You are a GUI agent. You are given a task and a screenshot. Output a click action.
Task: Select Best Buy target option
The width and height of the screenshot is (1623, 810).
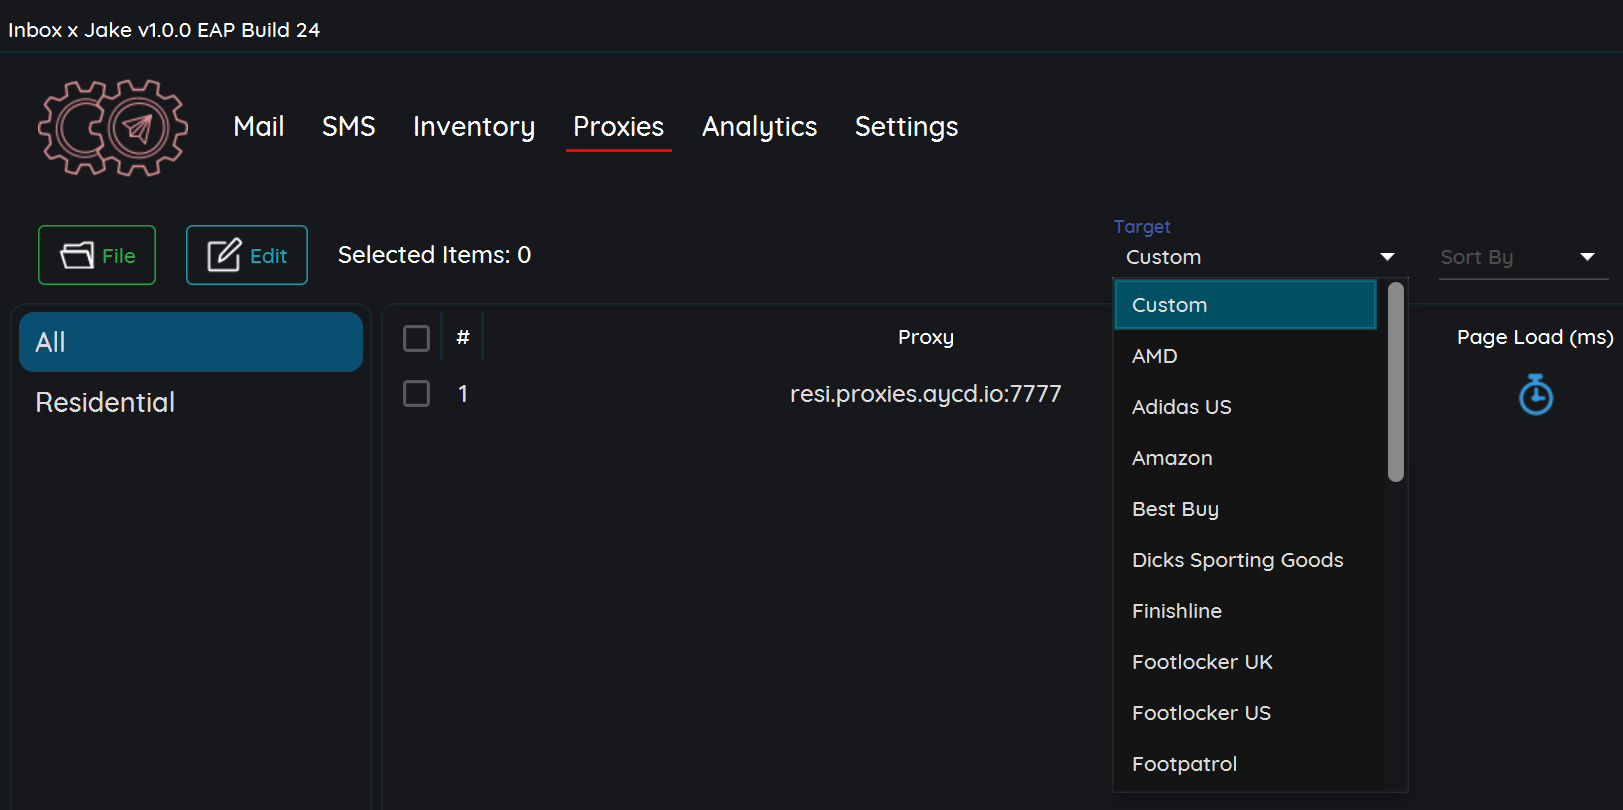coord(1245,509)
